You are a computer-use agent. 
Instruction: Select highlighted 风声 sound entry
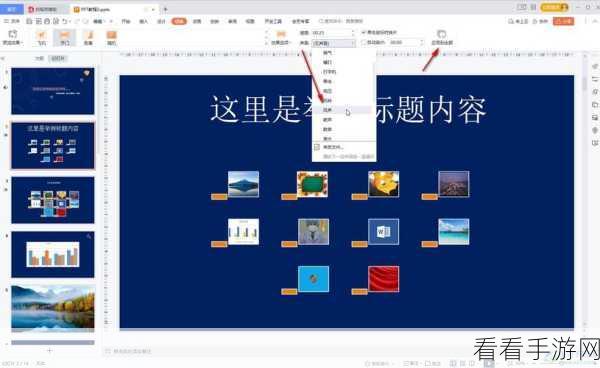[x=342, y=110]
